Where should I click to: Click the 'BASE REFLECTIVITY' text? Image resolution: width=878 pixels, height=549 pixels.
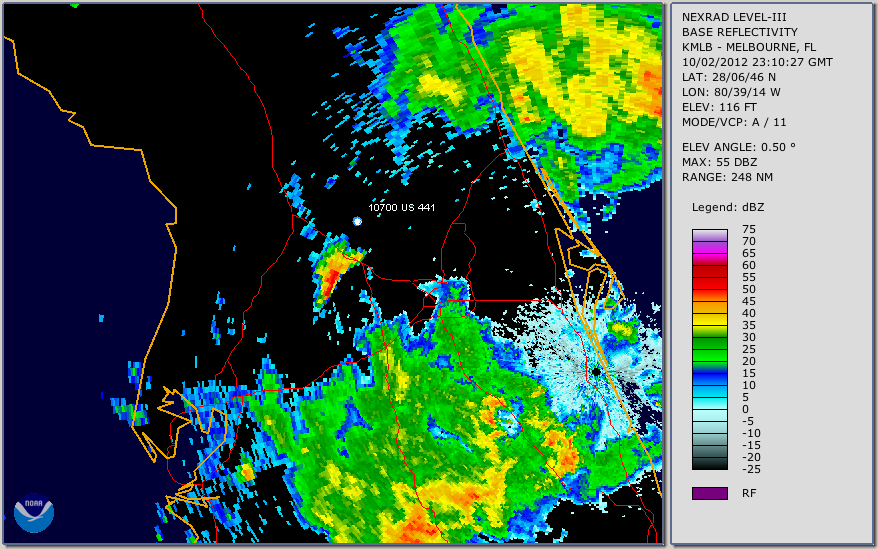click(740, 32)
